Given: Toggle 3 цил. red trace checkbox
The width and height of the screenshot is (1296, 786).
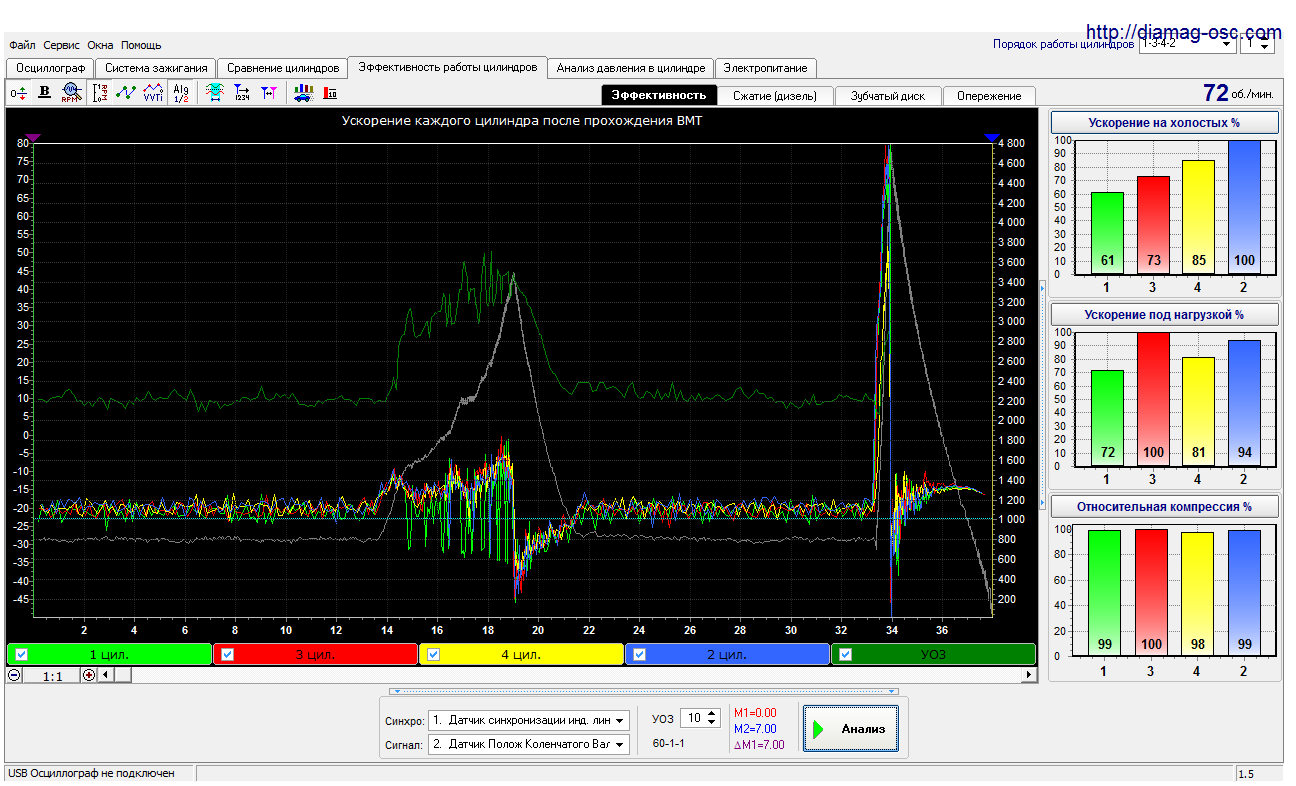Looking at the screenshot, I should [227, 655].
